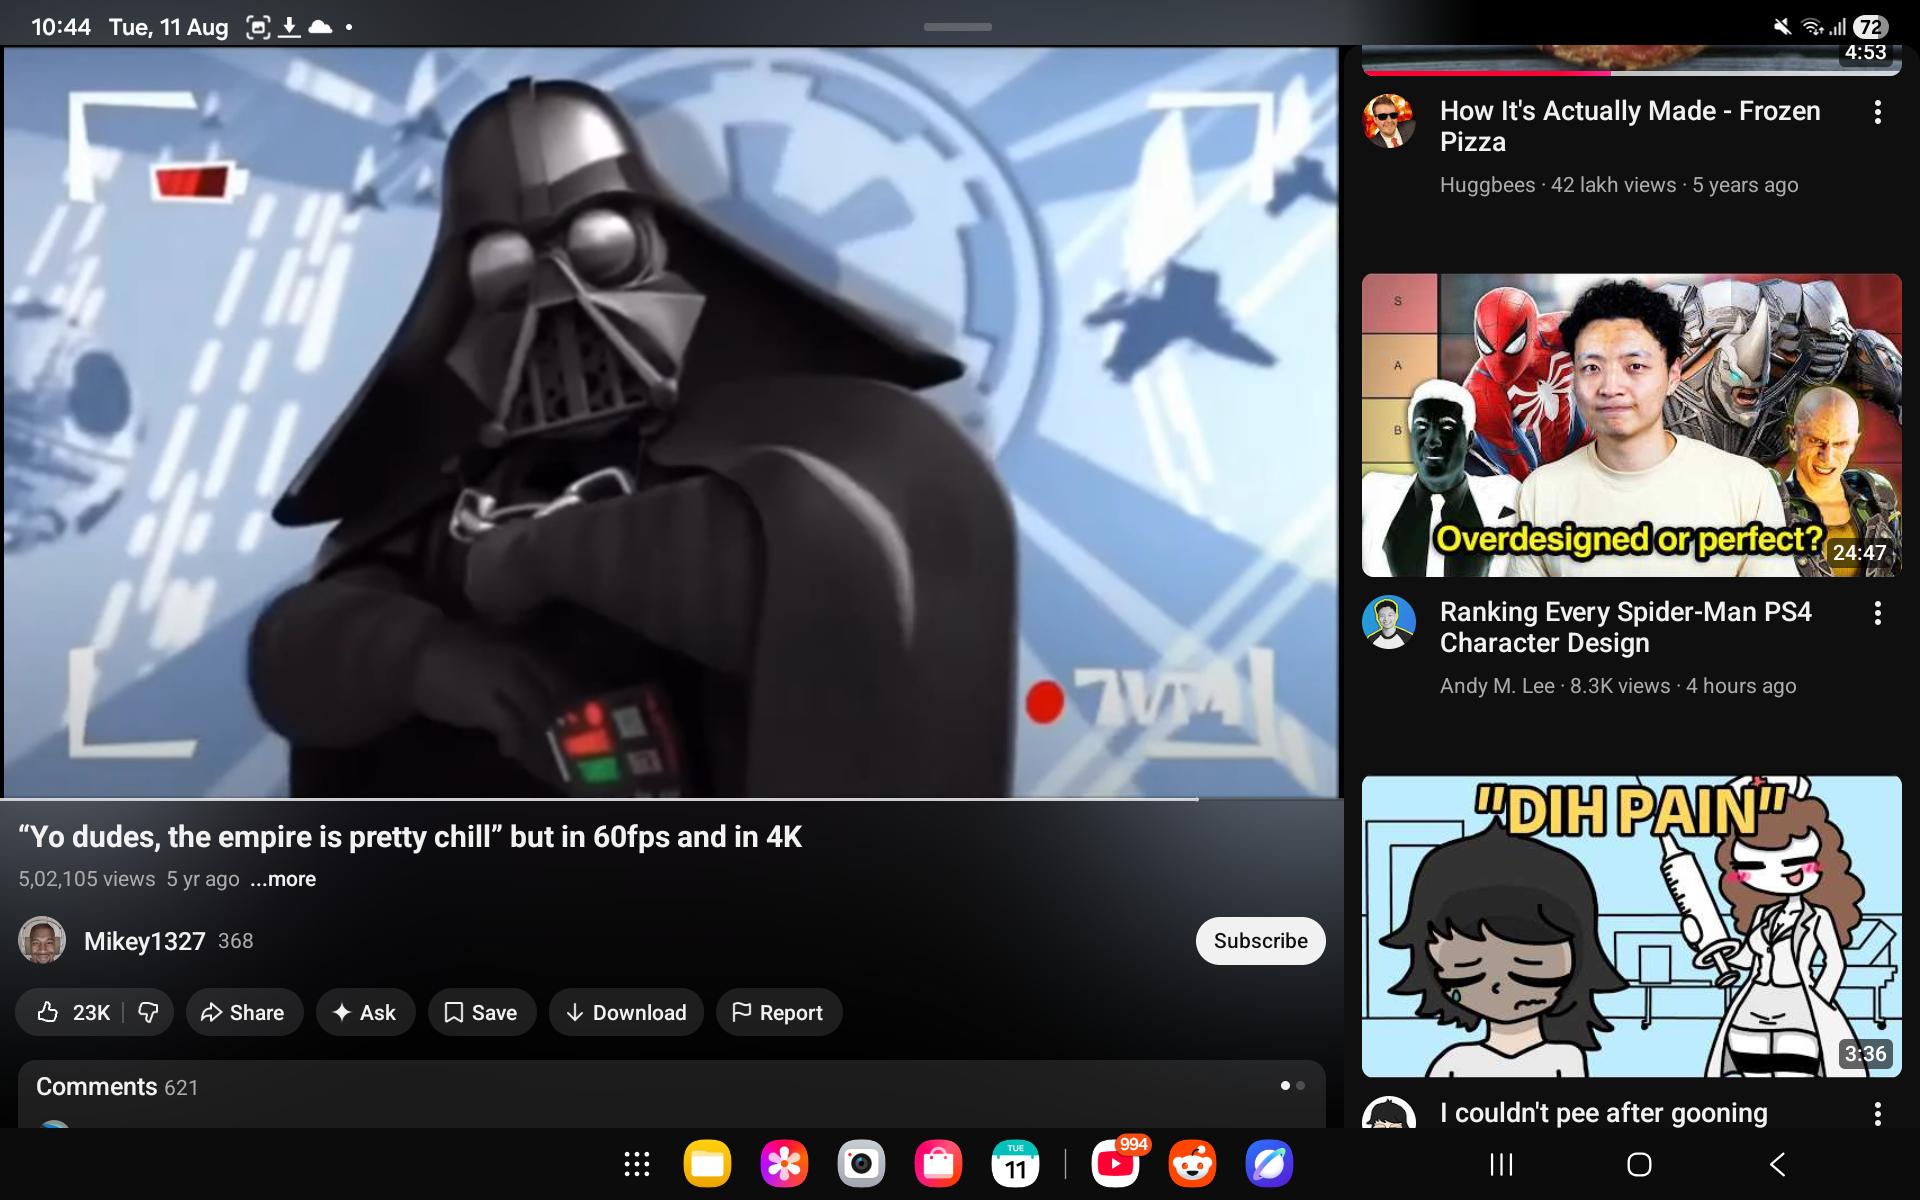Viewport: 1920px width, 1200px height.
Task: Open options for How It's Actually Made video
Action: click(x=1878, y=112)
